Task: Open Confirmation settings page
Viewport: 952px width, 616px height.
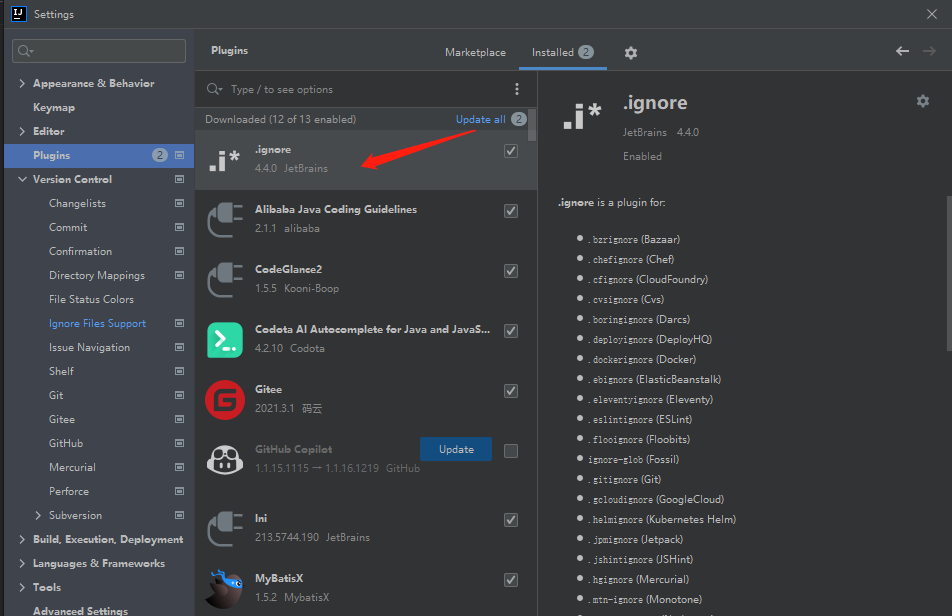Action: (80, 251)
